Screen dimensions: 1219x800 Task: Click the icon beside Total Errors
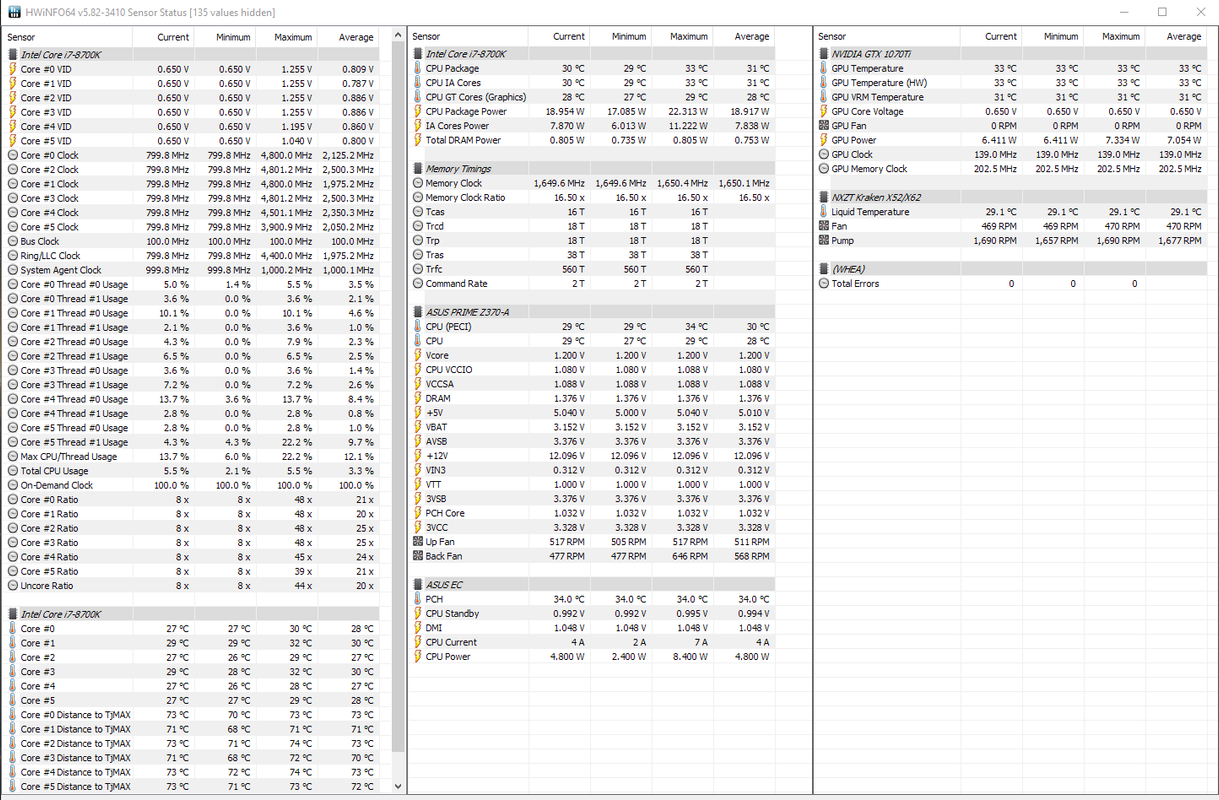tap(823, 284)
